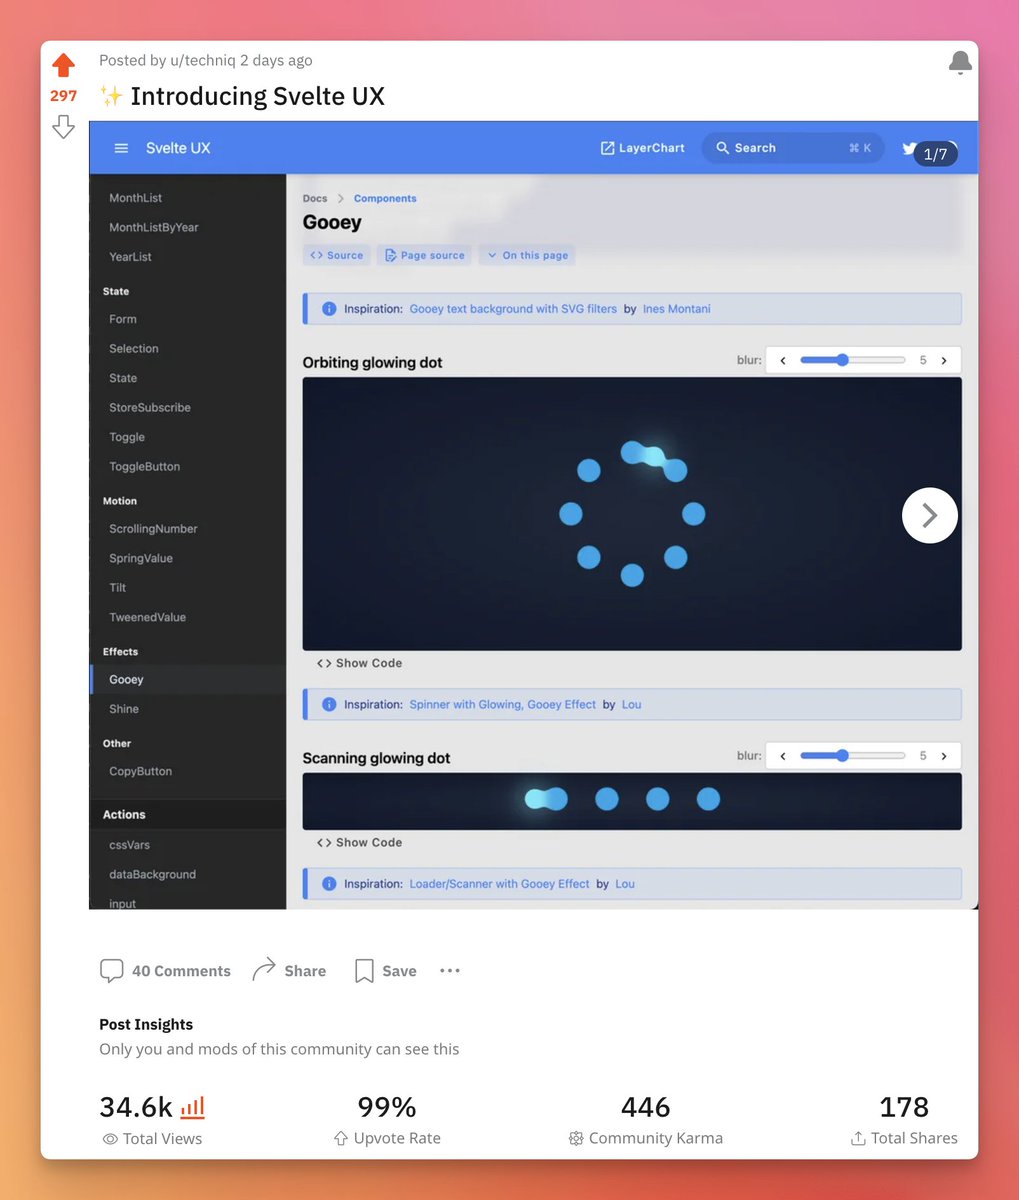Open the Page source button
Viewport: 1019px width, 1200px height.
click(x=425, y=255)
